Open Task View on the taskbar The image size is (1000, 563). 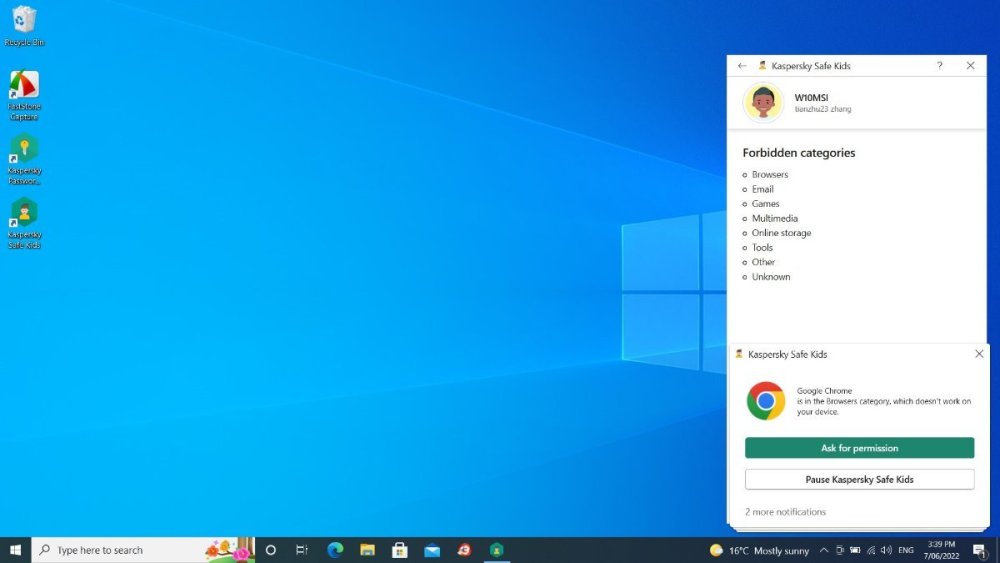[x=302, y=550]
